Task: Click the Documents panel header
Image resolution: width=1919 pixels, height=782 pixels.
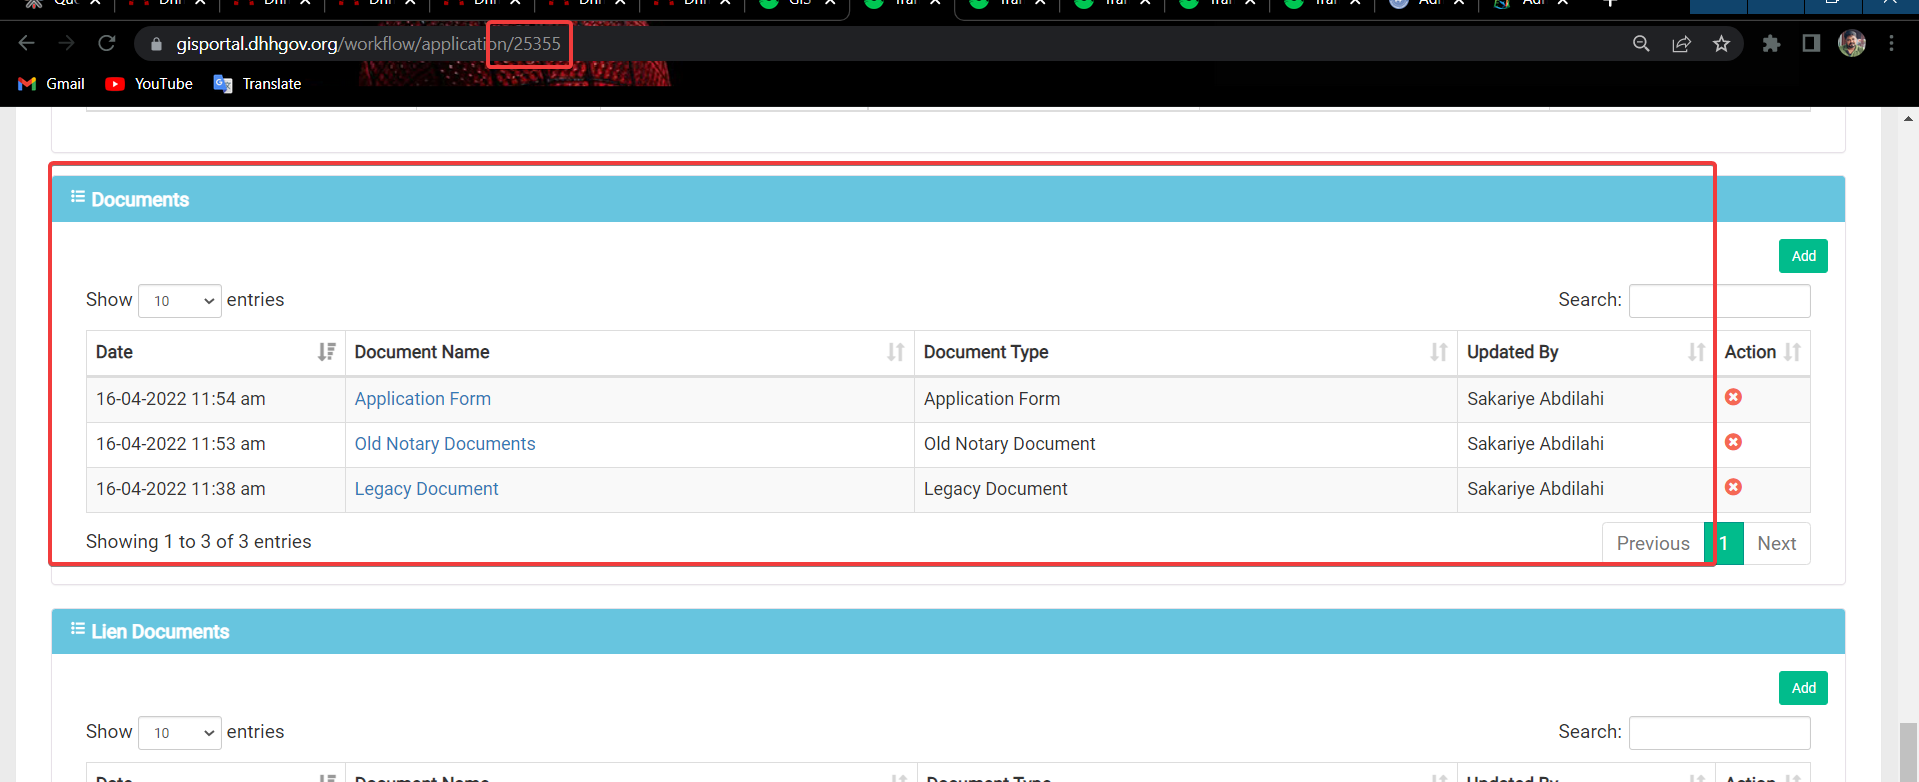Action: pyautogui.click(x=948, y=199)
